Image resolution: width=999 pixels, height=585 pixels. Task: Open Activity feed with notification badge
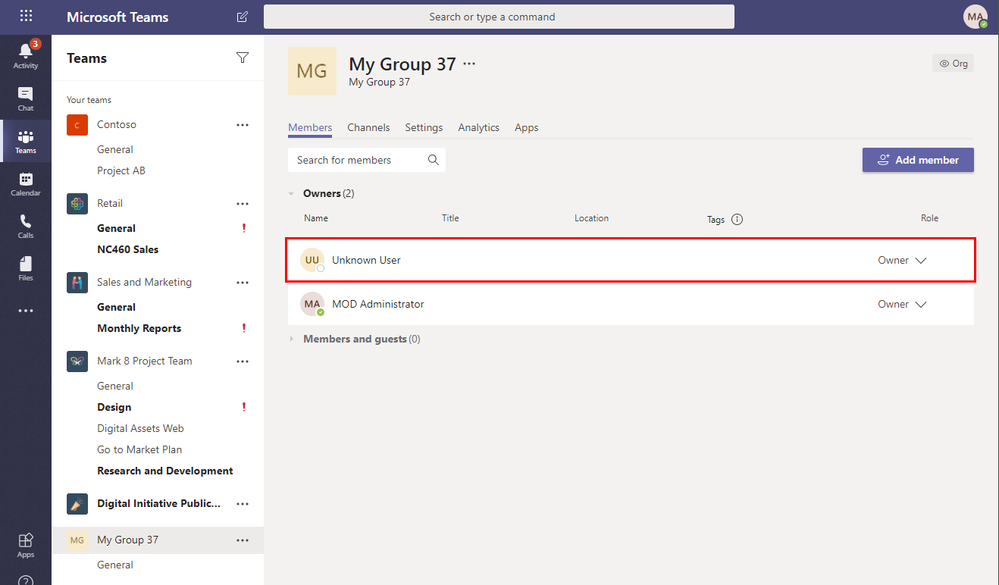(25, 55)
